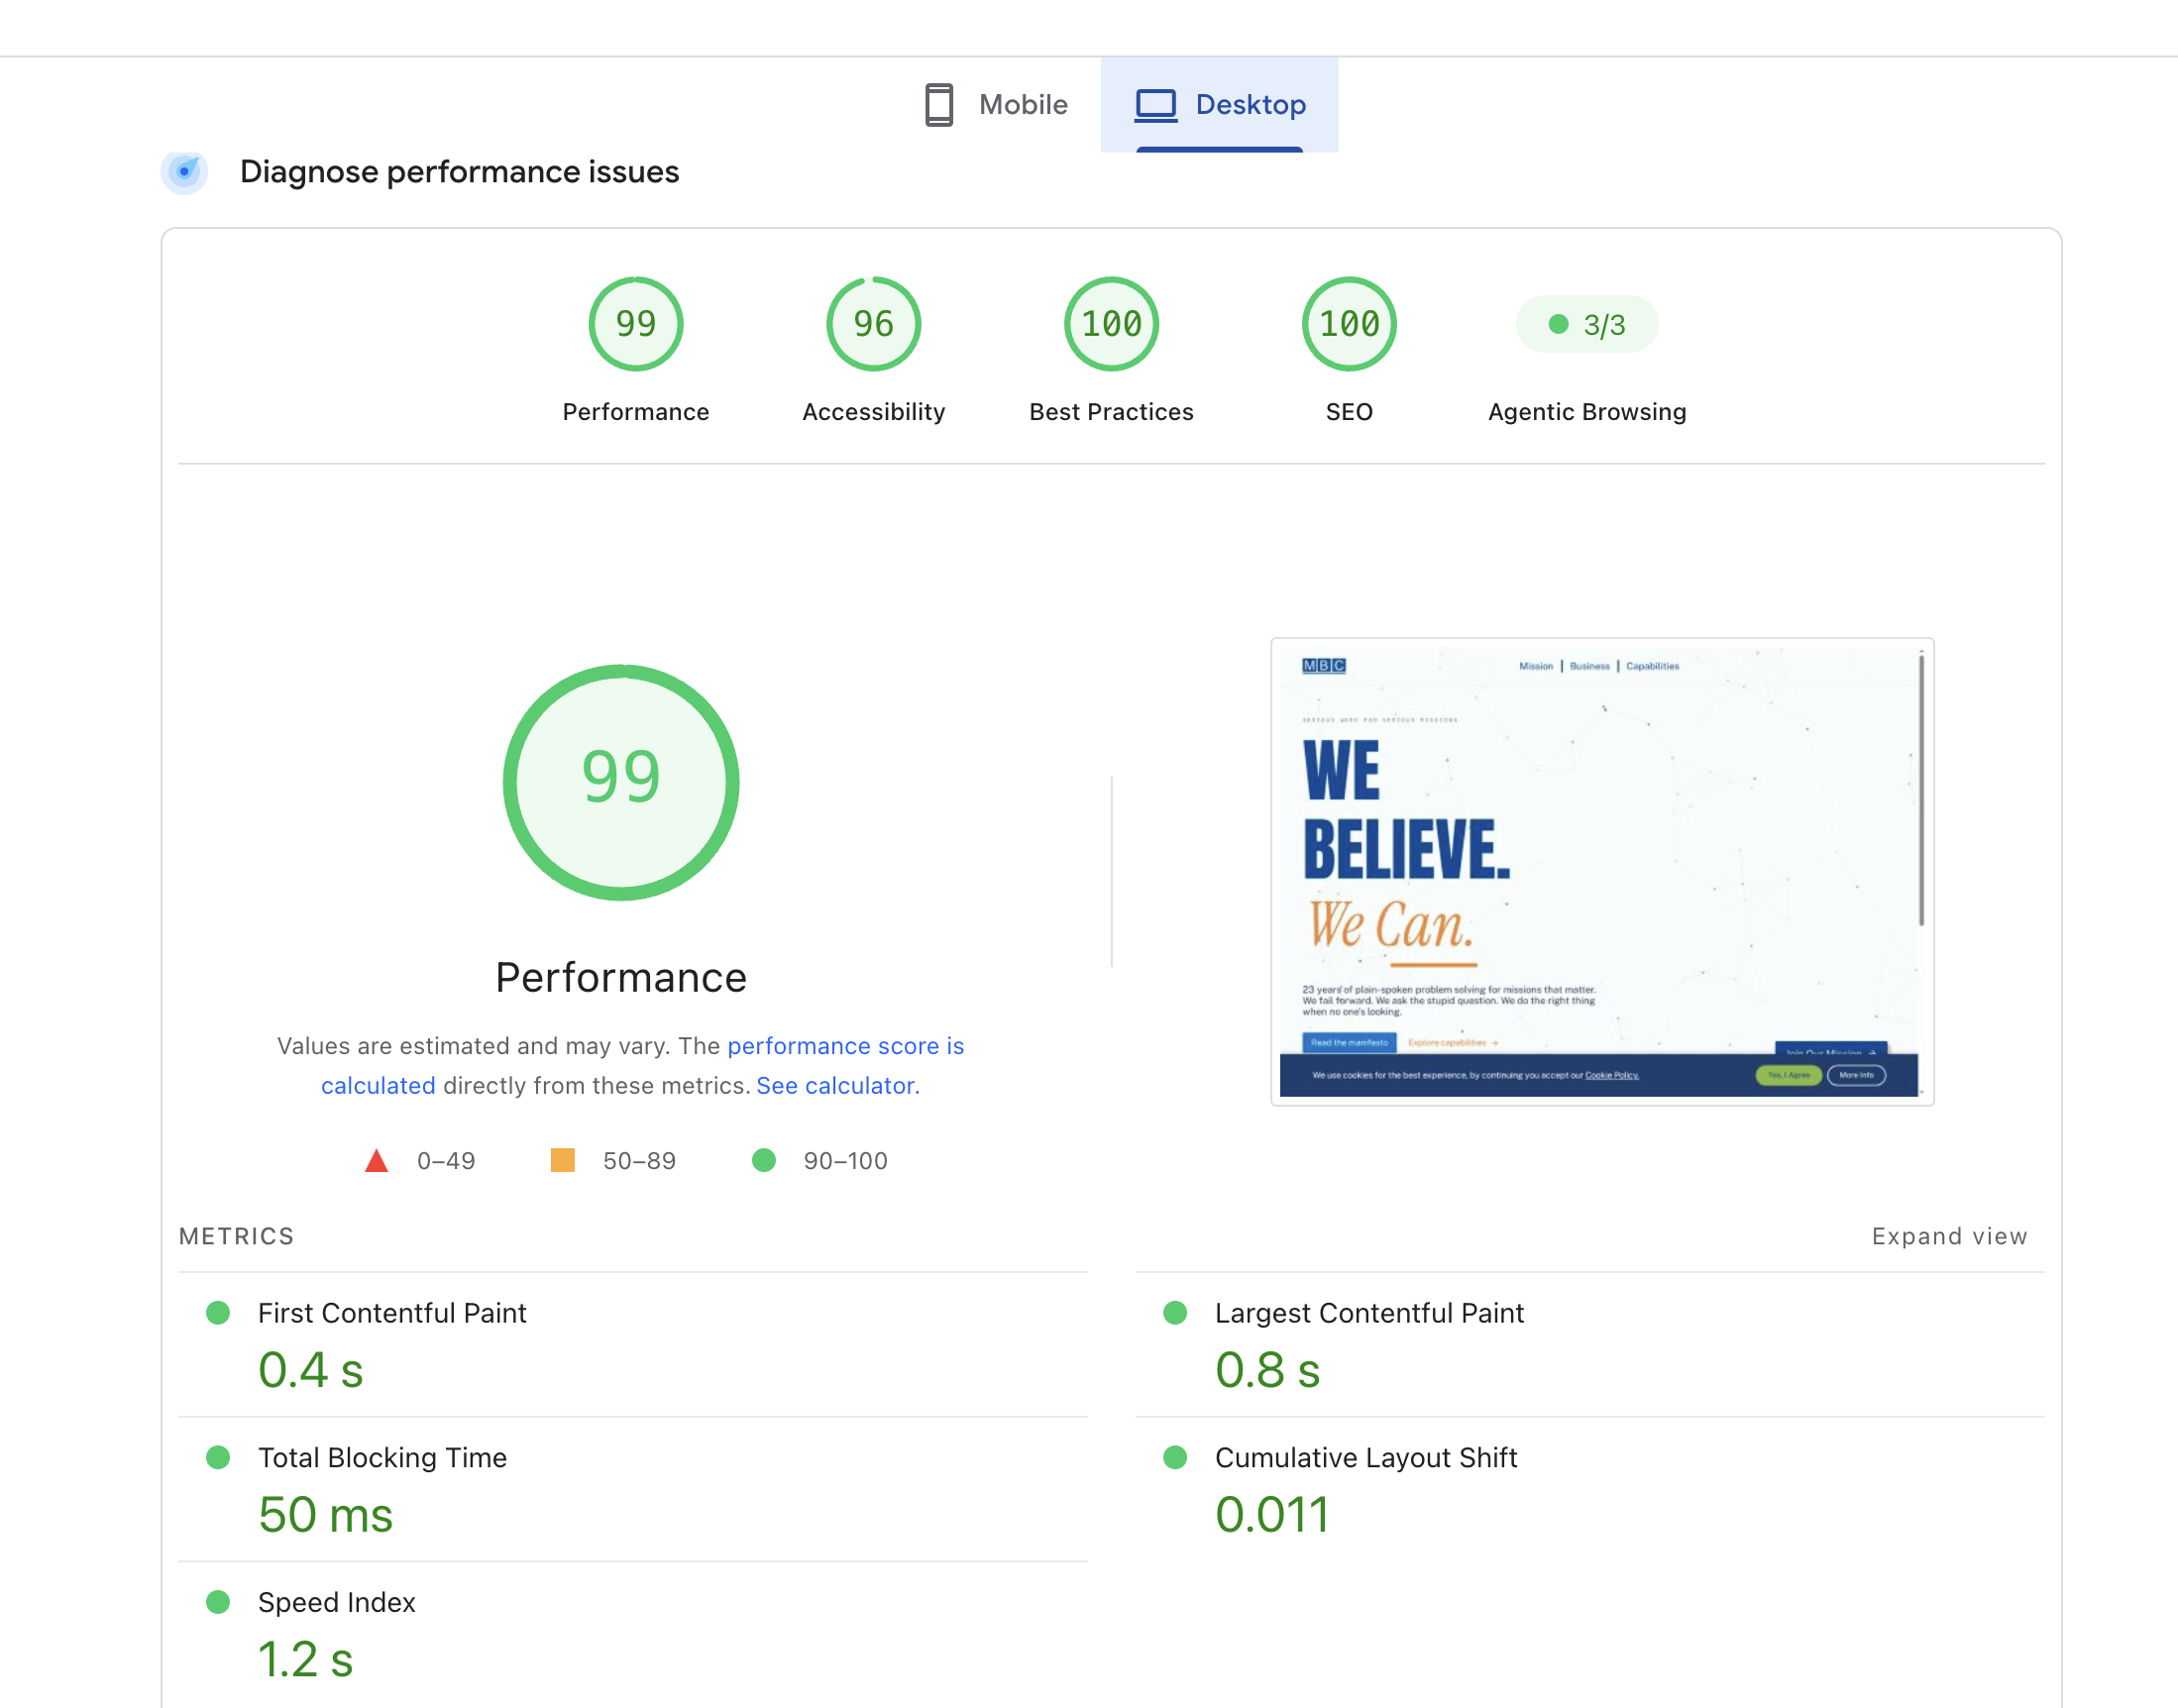2178x1708 pixels.
Task: Jump to the SEO score gauge
Action: (x=1348, y=324)
